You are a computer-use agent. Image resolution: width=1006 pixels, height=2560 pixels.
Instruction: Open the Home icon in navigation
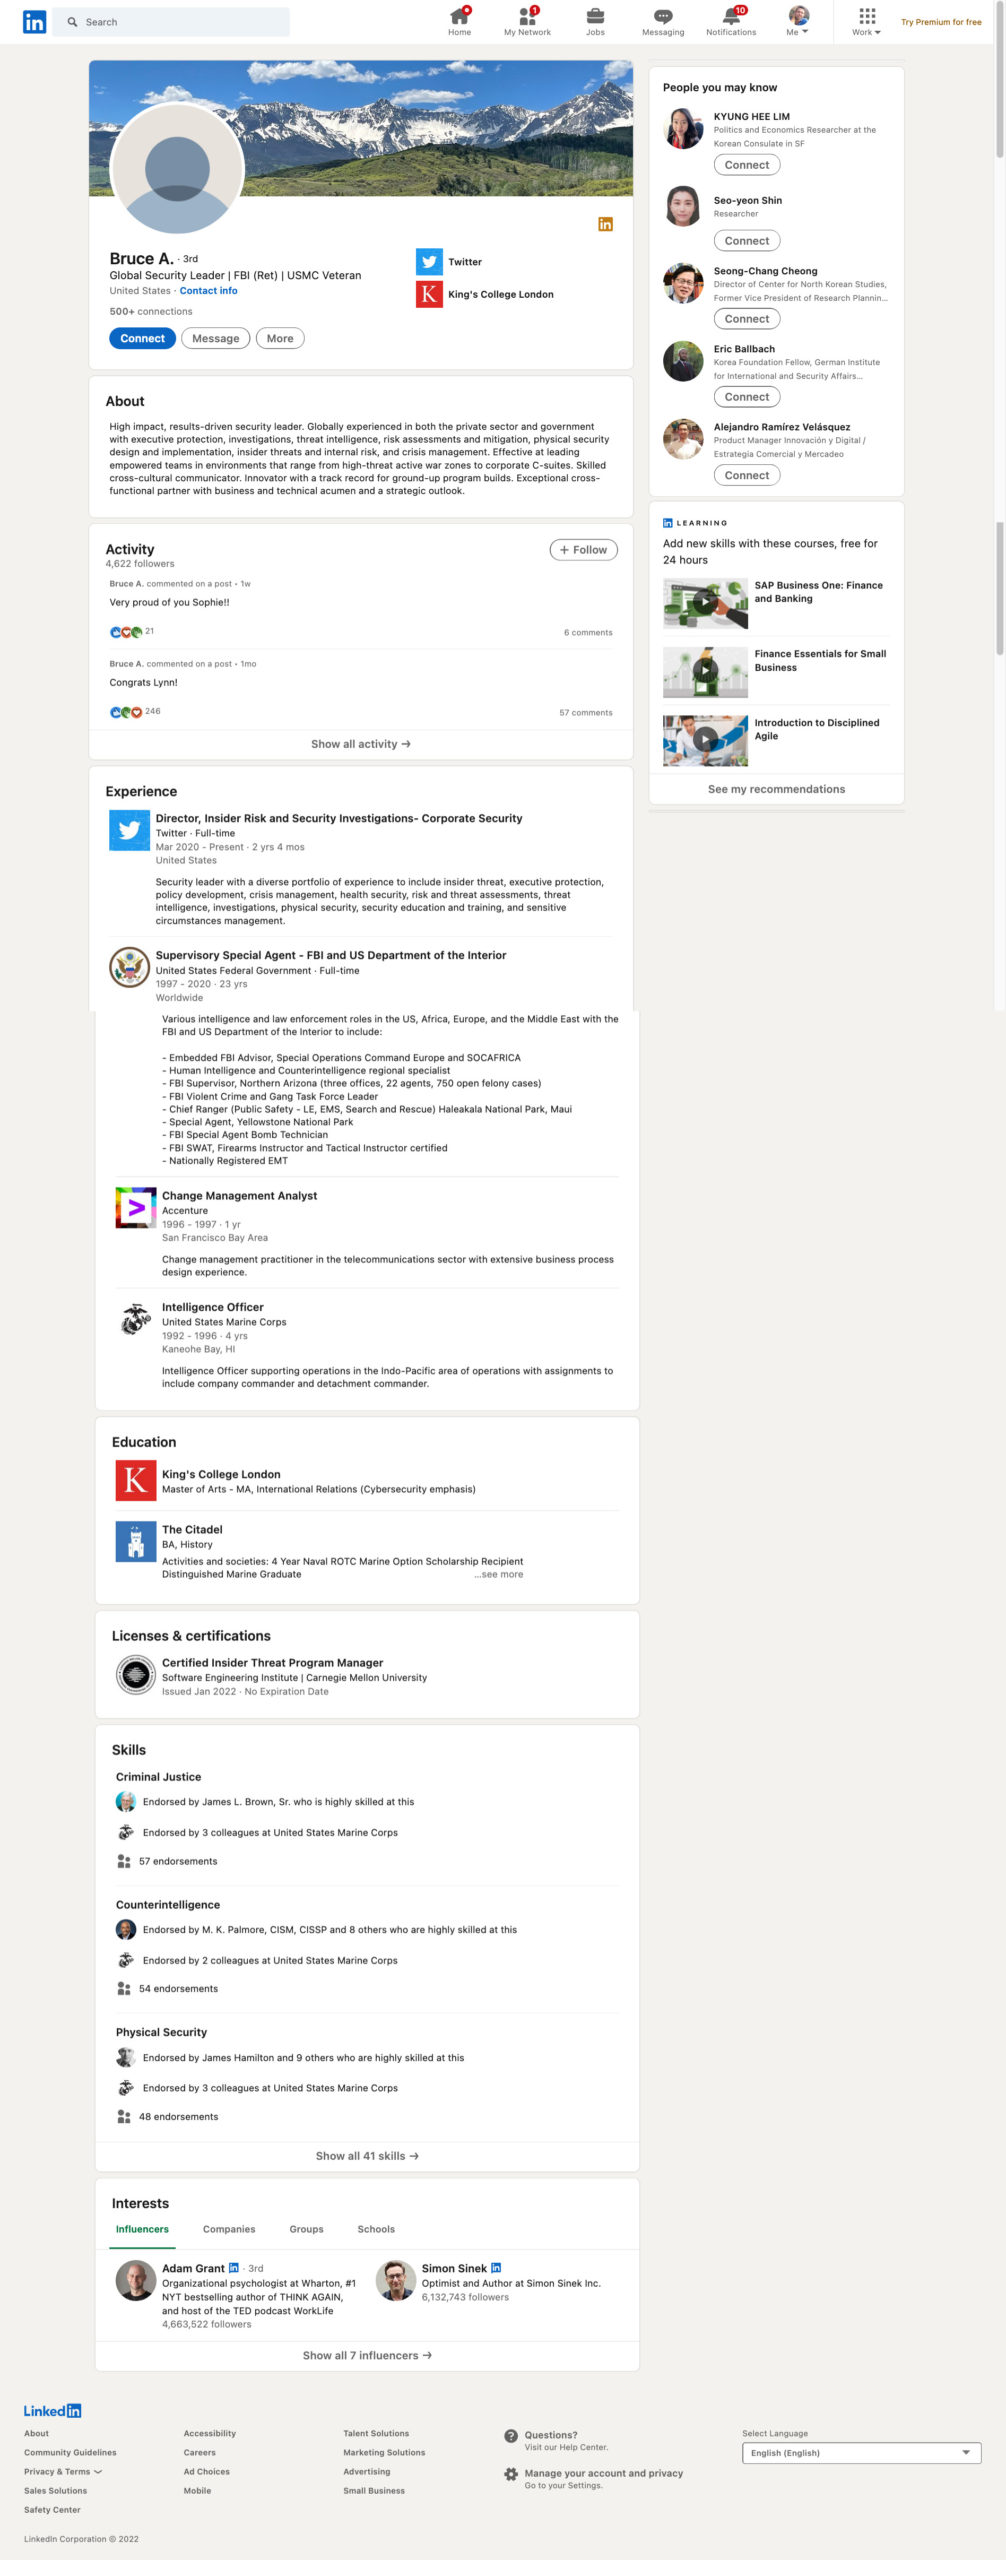[459, 16]
